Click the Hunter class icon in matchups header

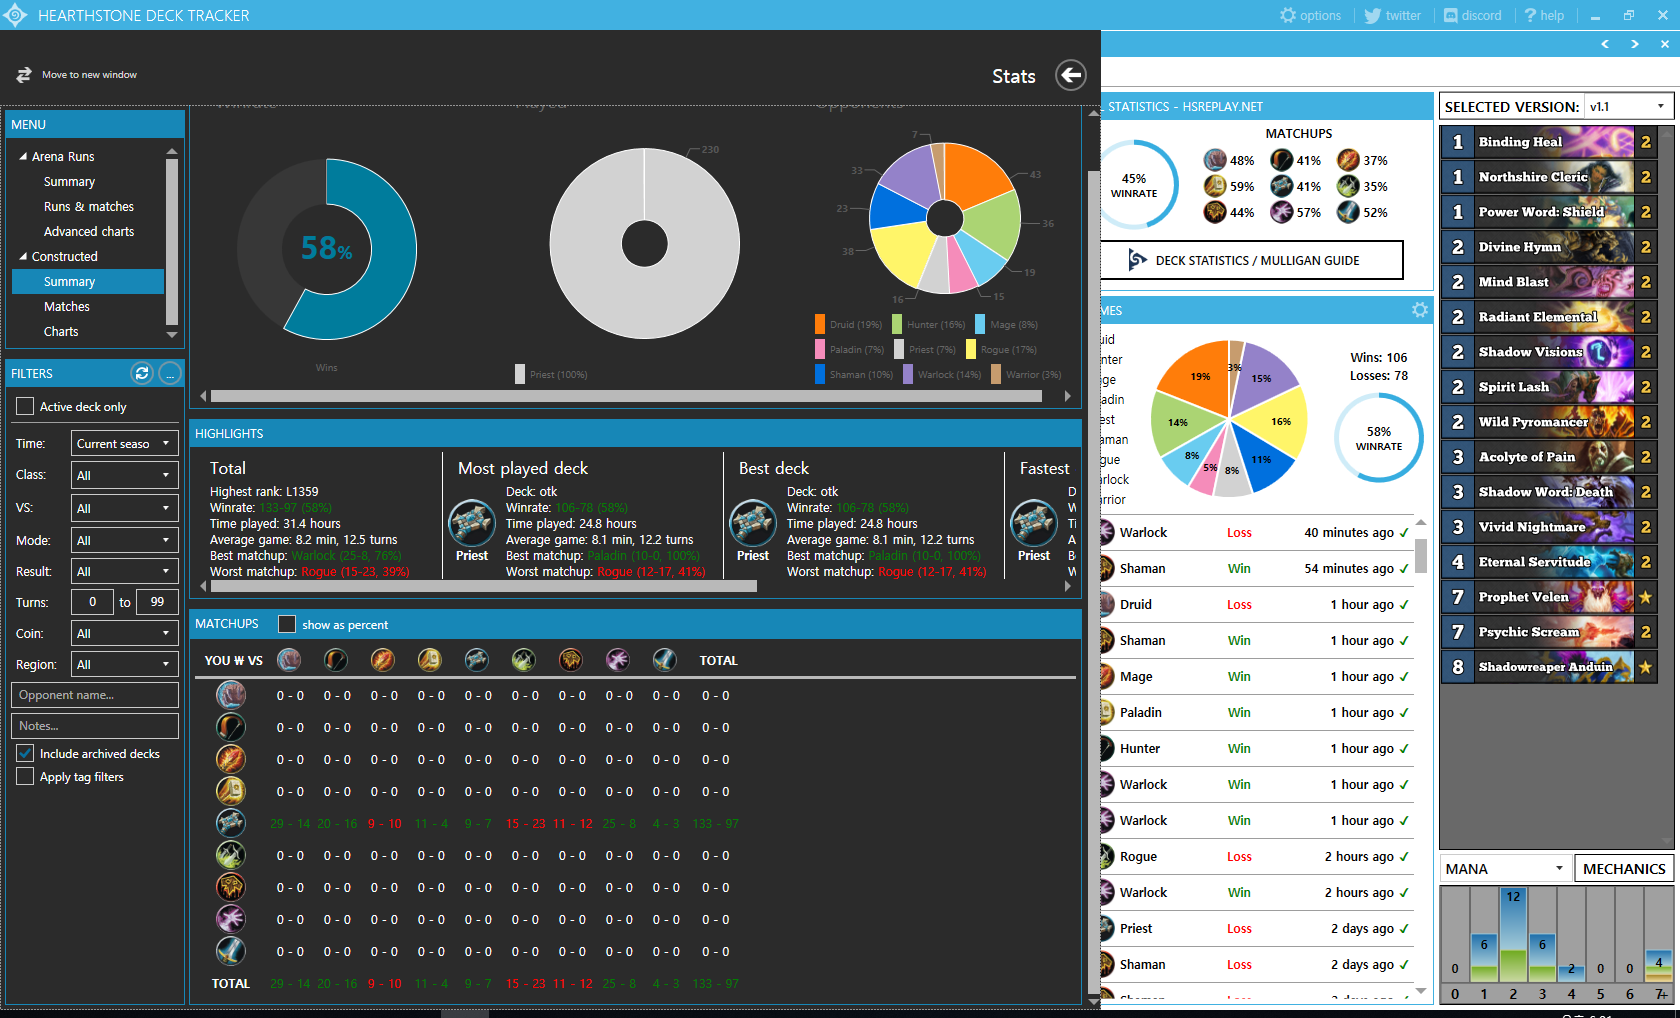click(x=336, y=660)
